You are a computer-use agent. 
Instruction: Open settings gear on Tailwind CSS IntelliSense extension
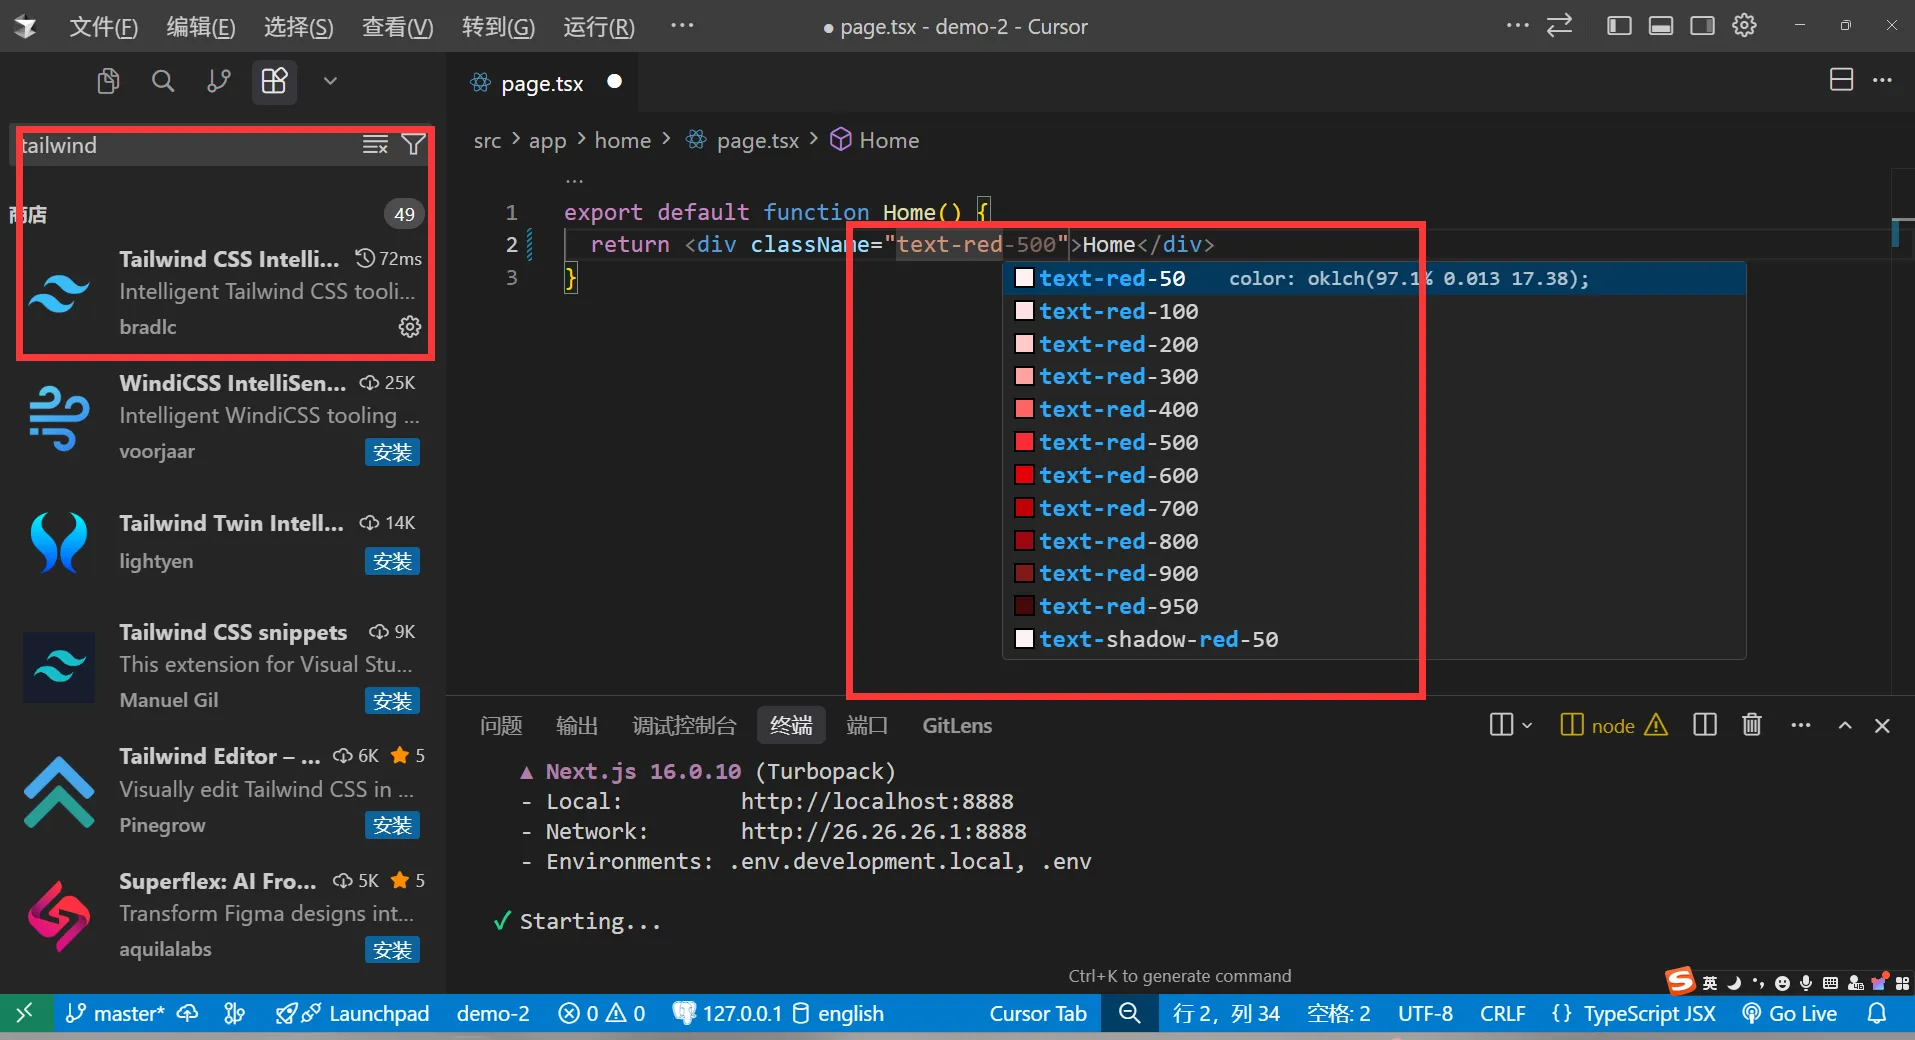[x=408, y=326]
